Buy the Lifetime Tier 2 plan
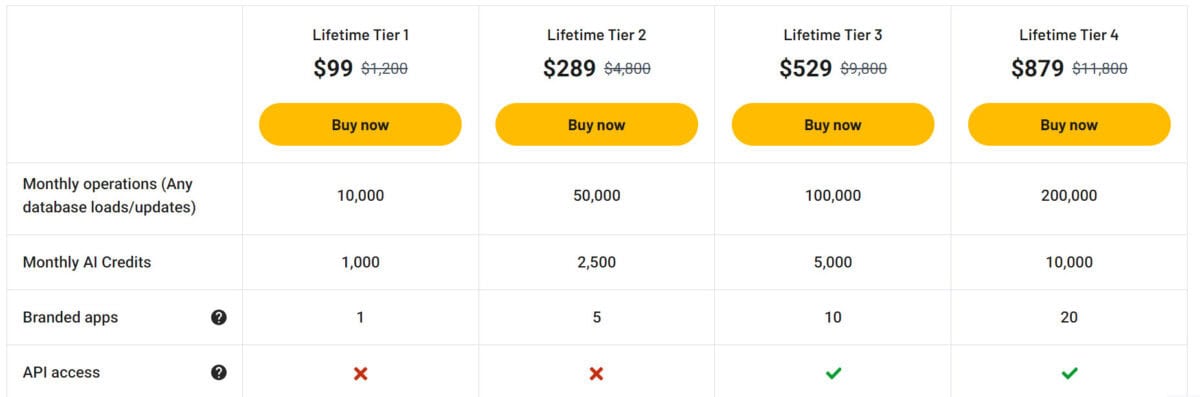The width and height of the screenshot is (1200, 397). (x=597, y=125)
